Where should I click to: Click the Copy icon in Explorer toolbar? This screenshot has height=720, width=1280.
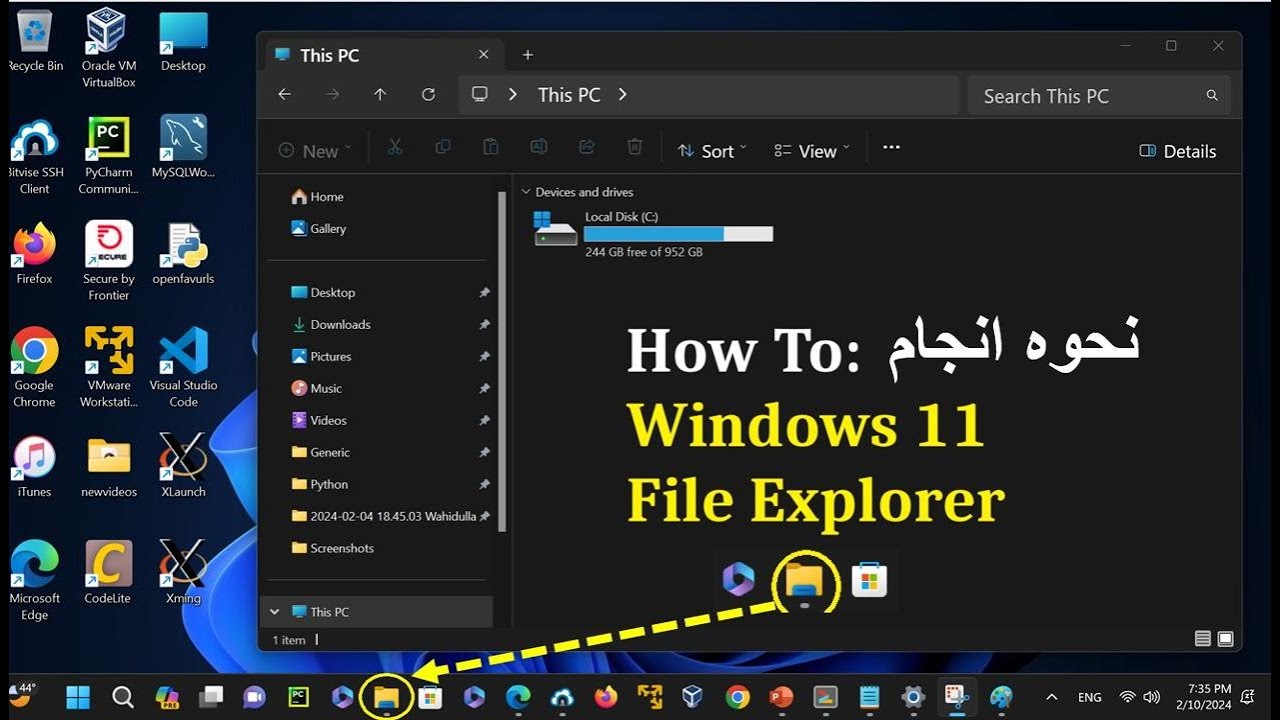pyautogui.click(x=443, y=148)
